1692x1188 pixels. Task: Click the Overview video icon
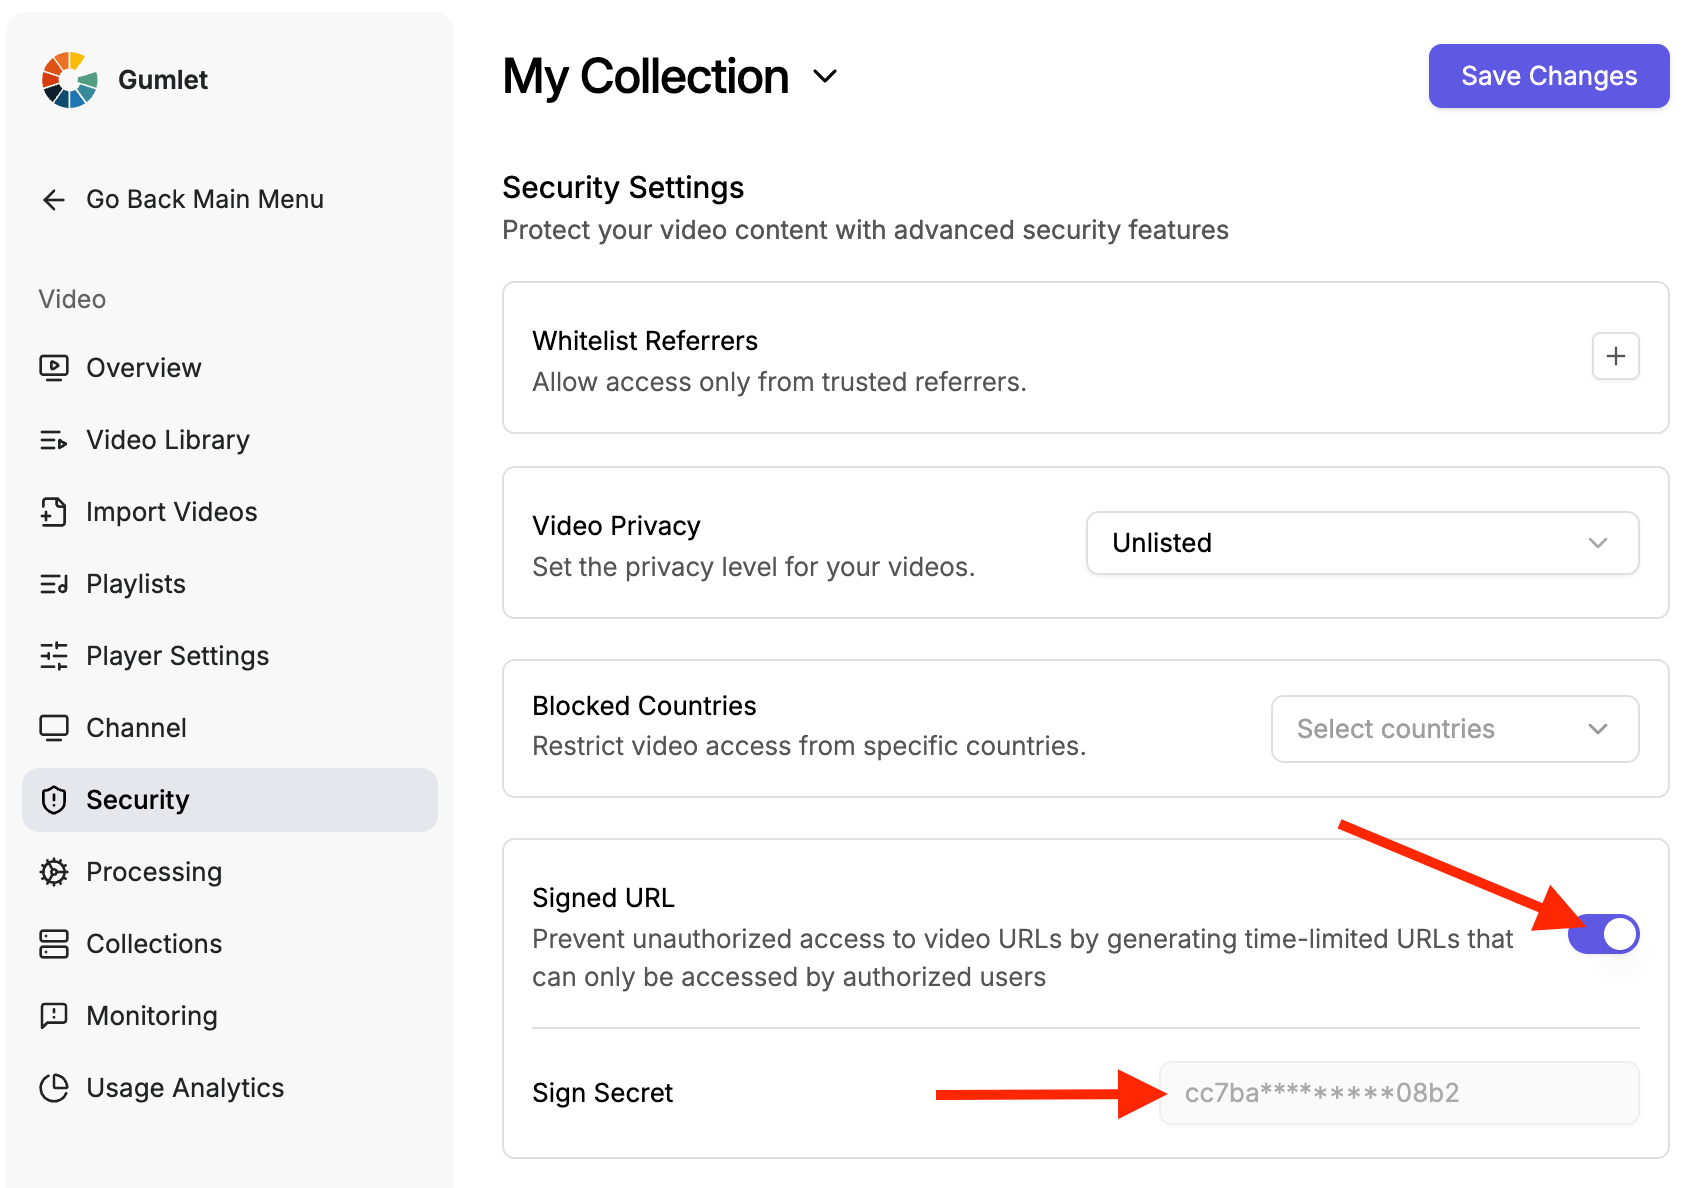pos(54,368)
